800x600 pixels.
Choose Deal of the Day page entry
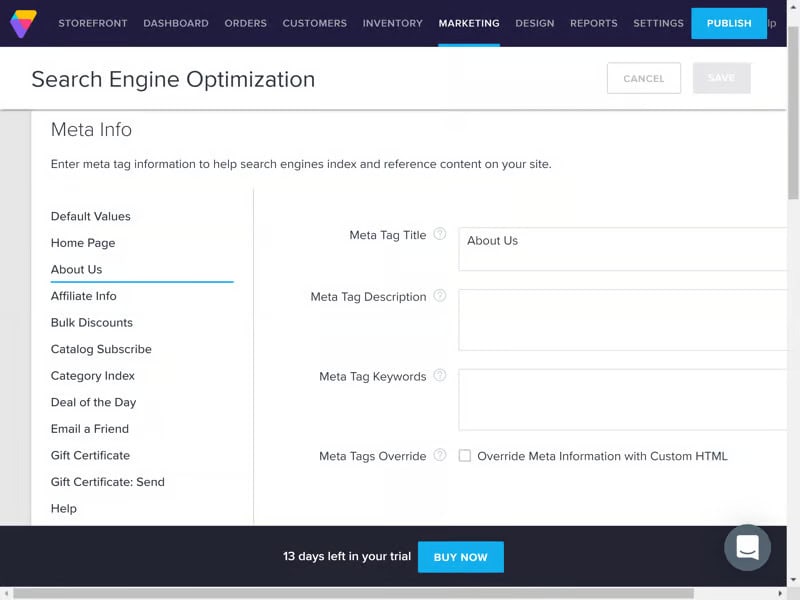(x=93, y=402)
